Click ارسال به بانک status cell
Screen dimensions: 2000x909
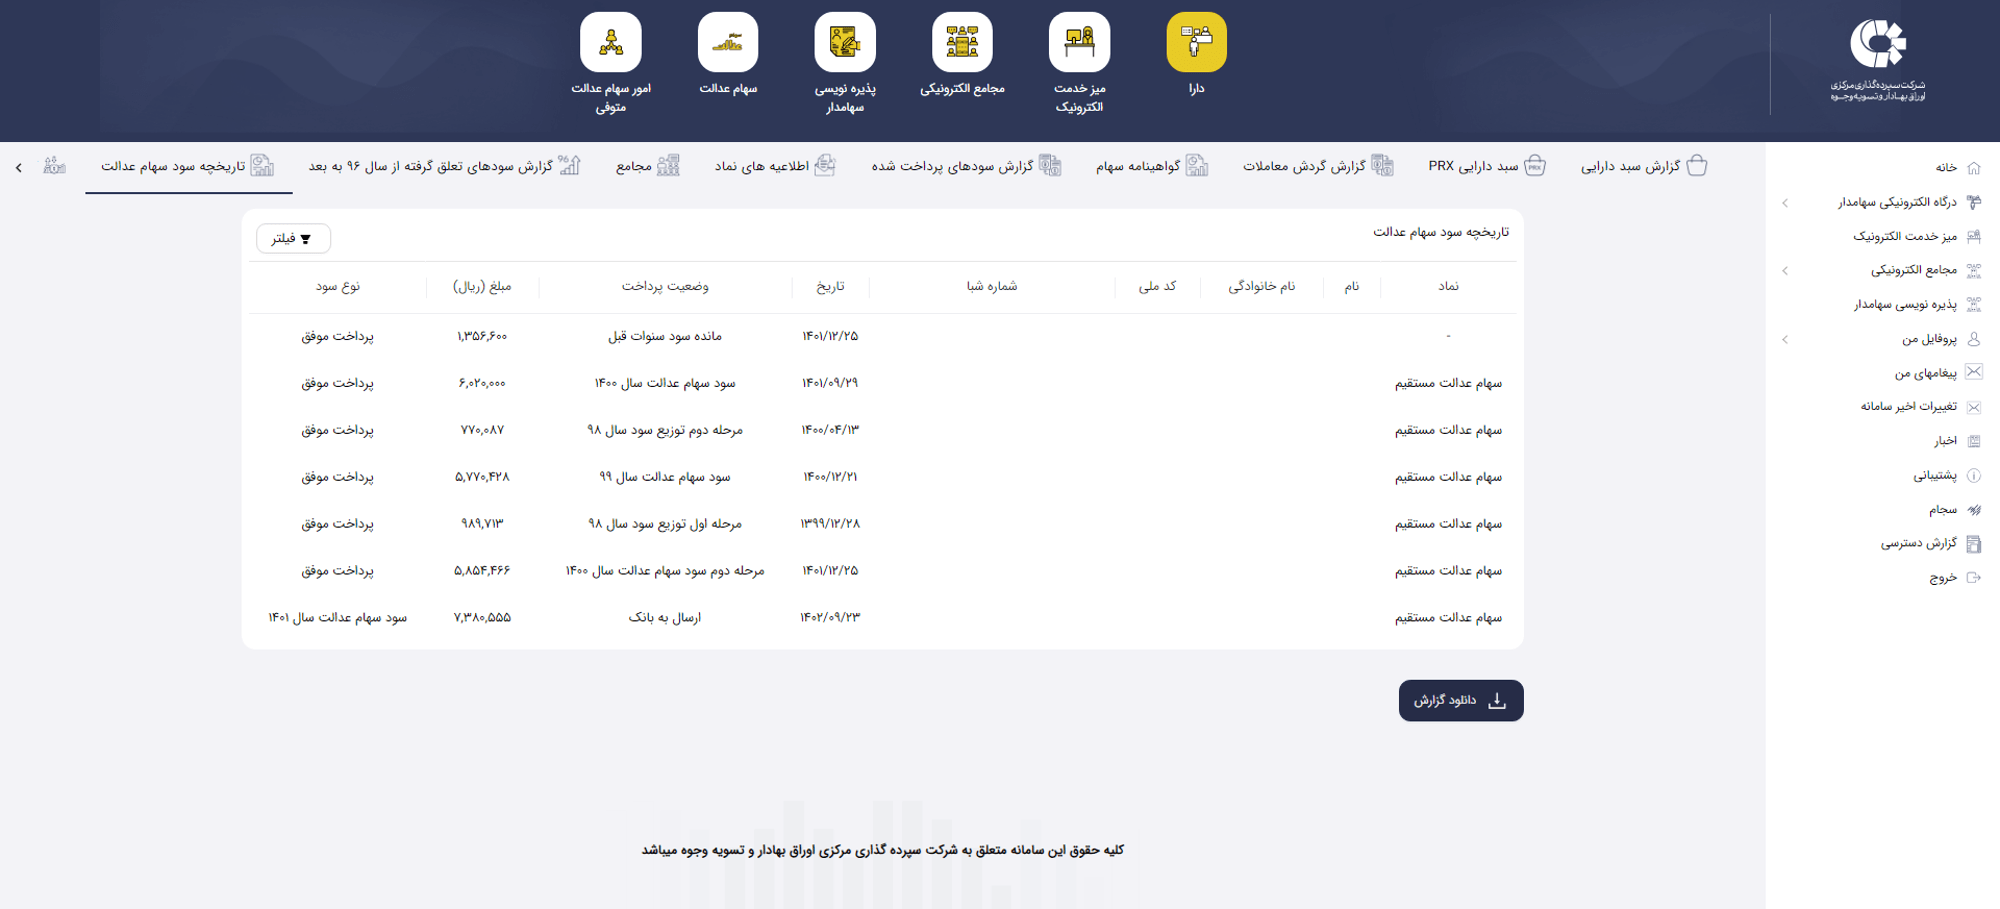pos(665,618)
